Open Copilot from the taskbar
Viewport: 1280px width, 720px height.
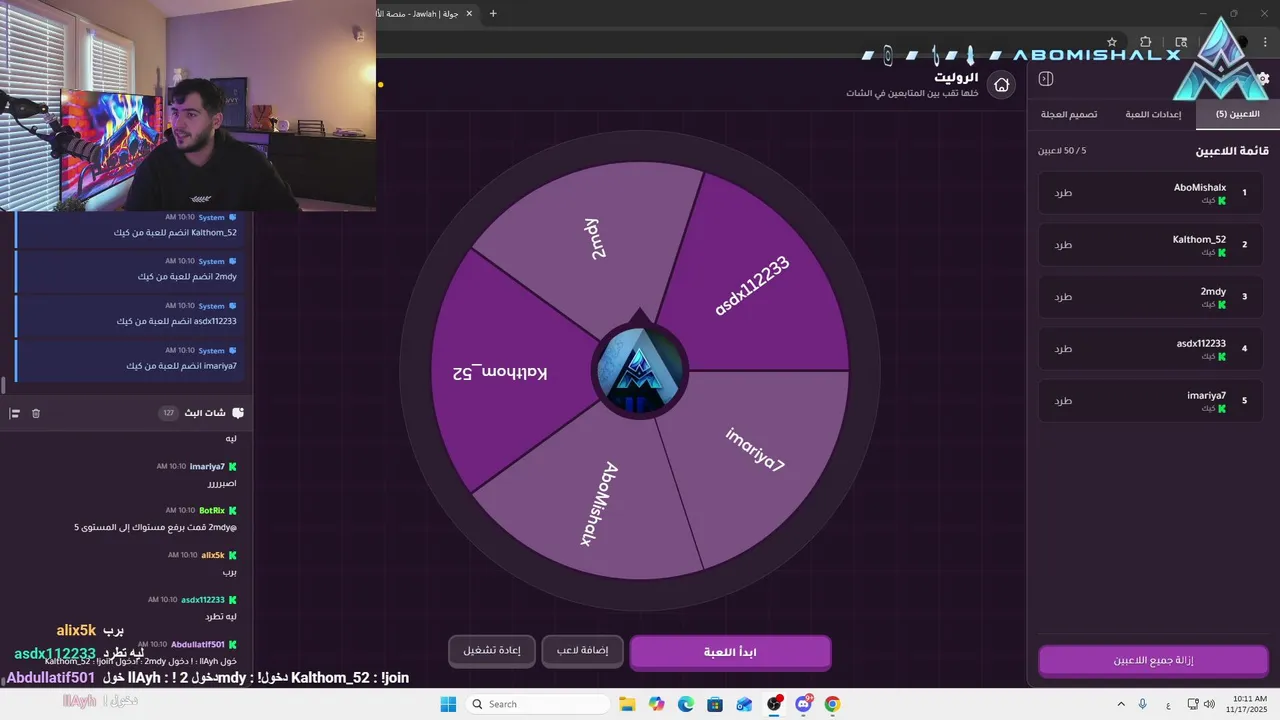tap(656, 704)
